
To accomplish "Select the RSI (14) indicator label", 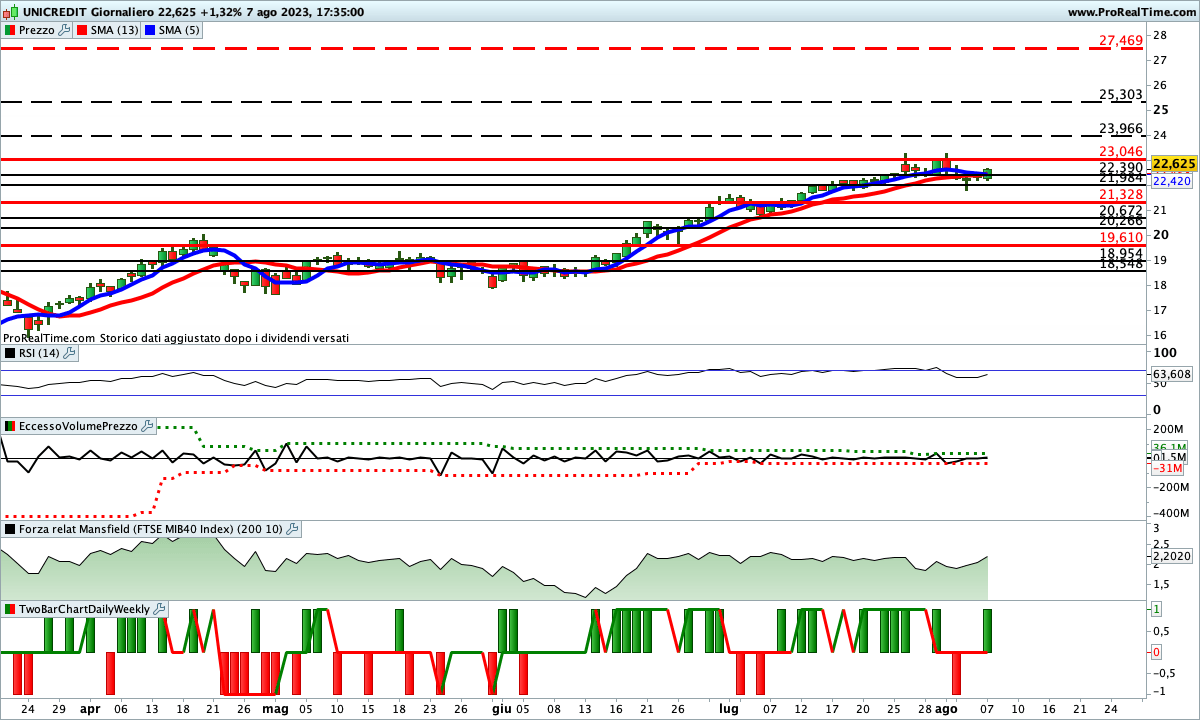I will (39, 353).
